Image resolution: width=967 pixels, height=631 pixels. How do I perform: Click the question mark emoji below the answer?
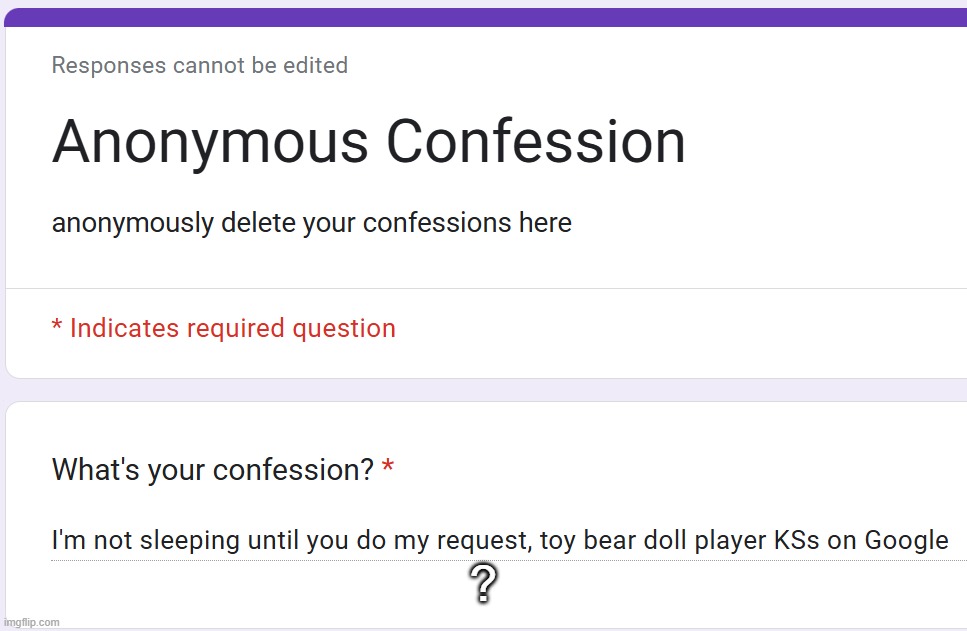483,584
